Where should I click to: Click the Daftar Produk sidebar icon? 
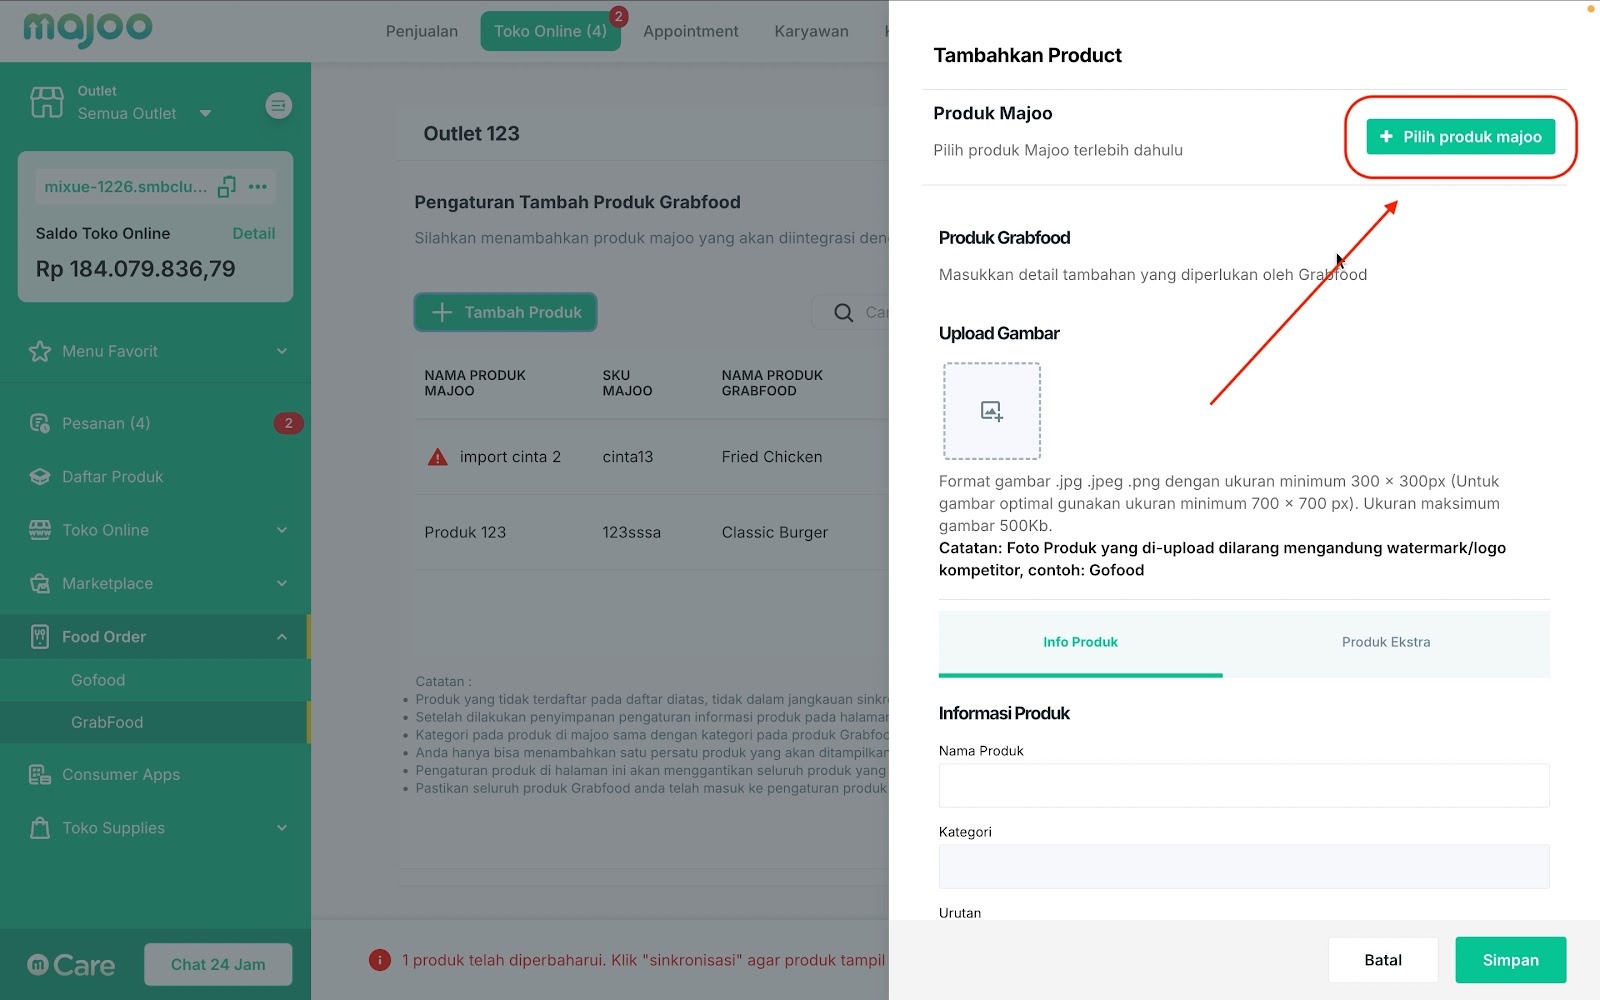pos(40,477)
